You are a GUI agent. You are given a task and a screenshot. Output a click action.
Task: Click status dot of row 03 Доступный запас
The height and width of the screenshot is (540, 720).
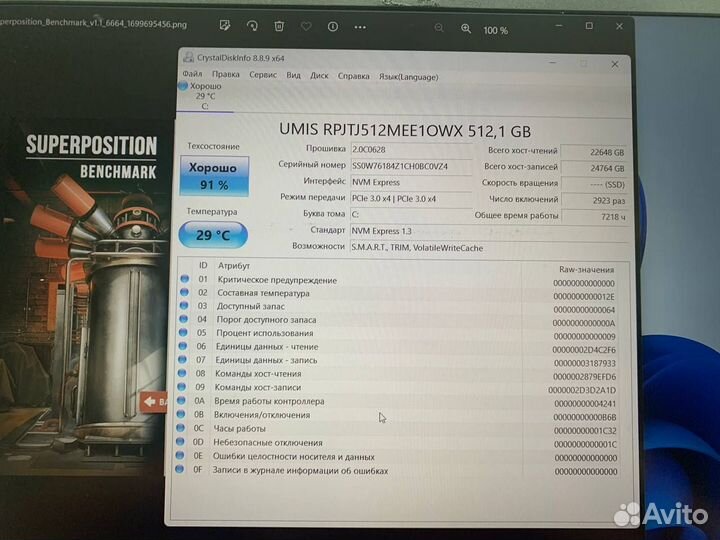(x=184, y=305)
